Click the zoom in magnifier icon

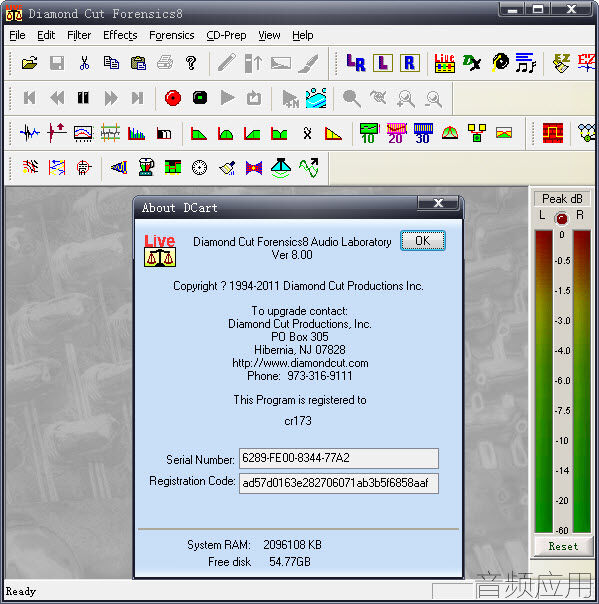[406, 99]
